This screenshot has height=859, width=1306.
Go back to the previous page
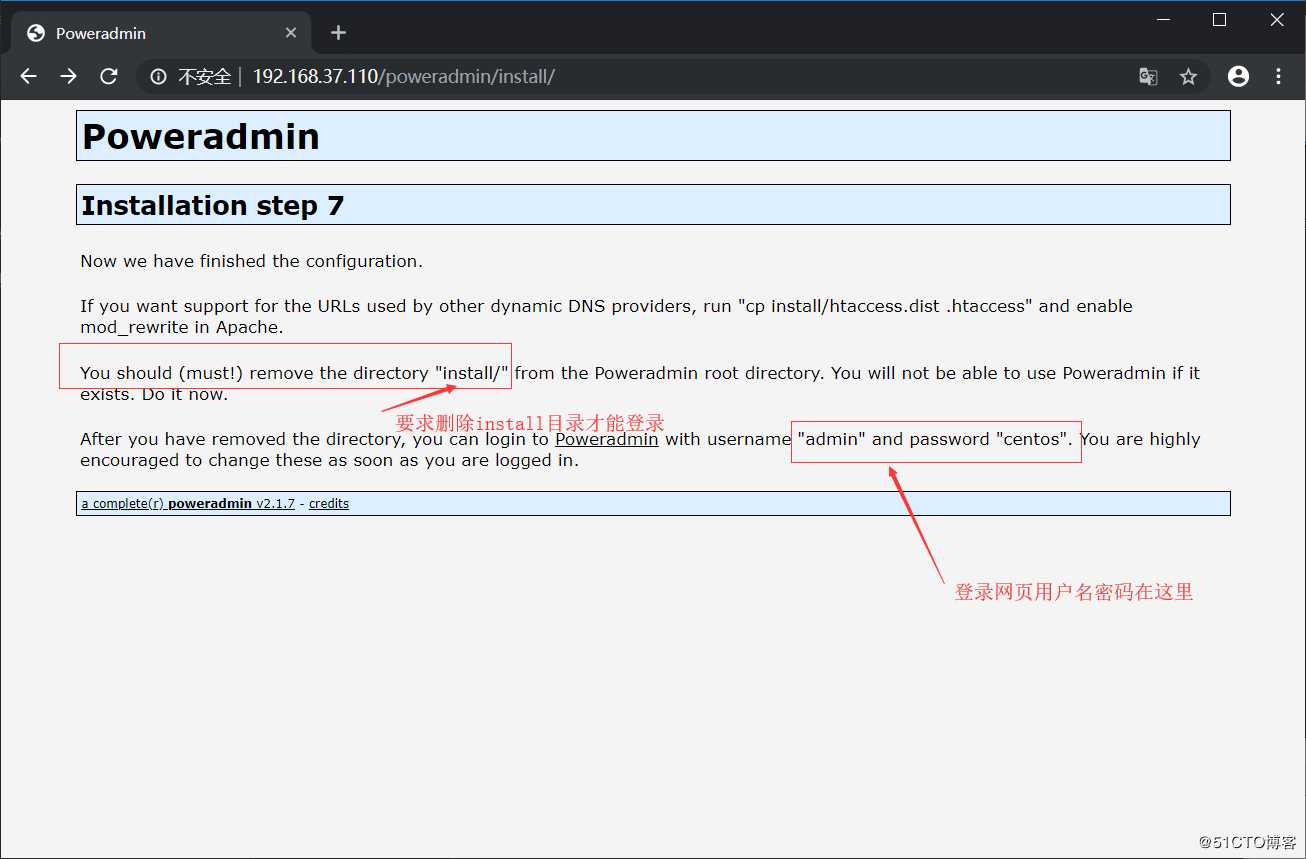(28, 76)
